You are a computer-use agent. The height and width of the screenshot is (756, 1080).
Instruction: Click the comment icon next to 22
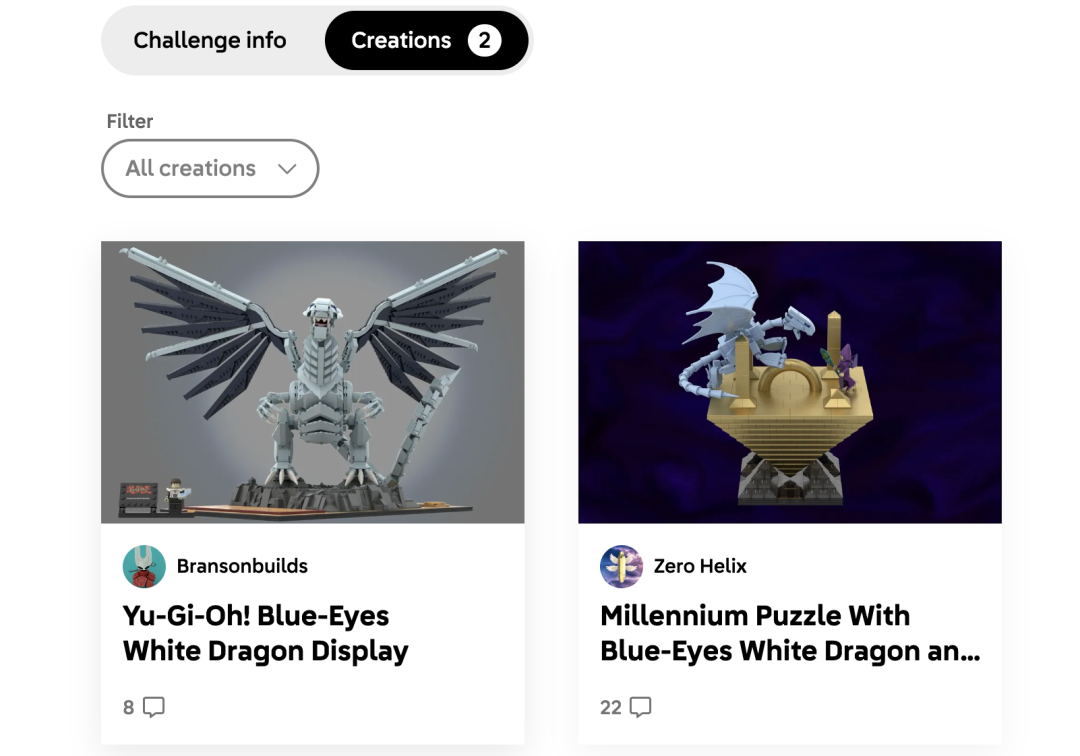pos(641,707)
